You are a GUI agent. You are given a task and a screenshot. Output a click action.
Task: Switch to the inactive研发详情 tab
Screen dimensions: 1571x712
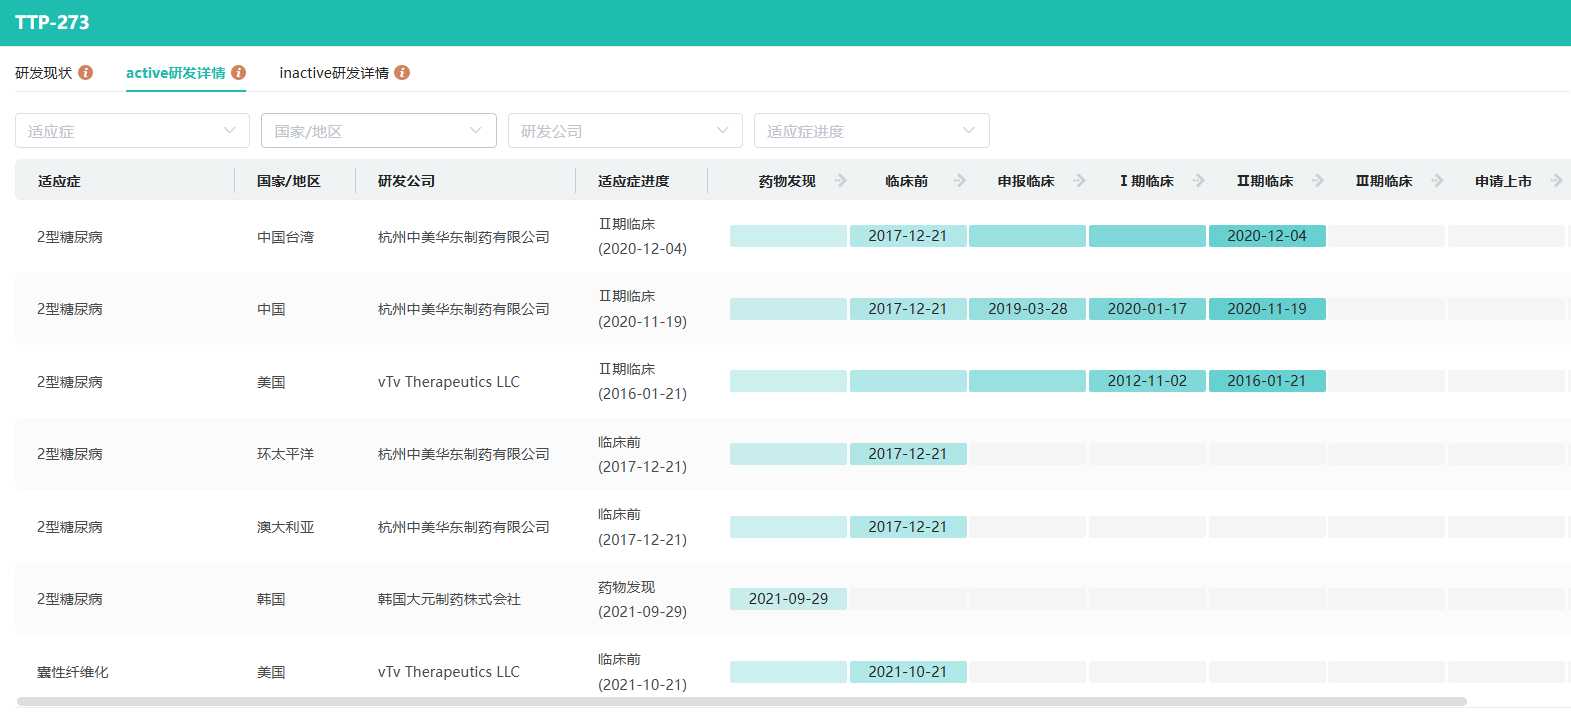point(334,73)
